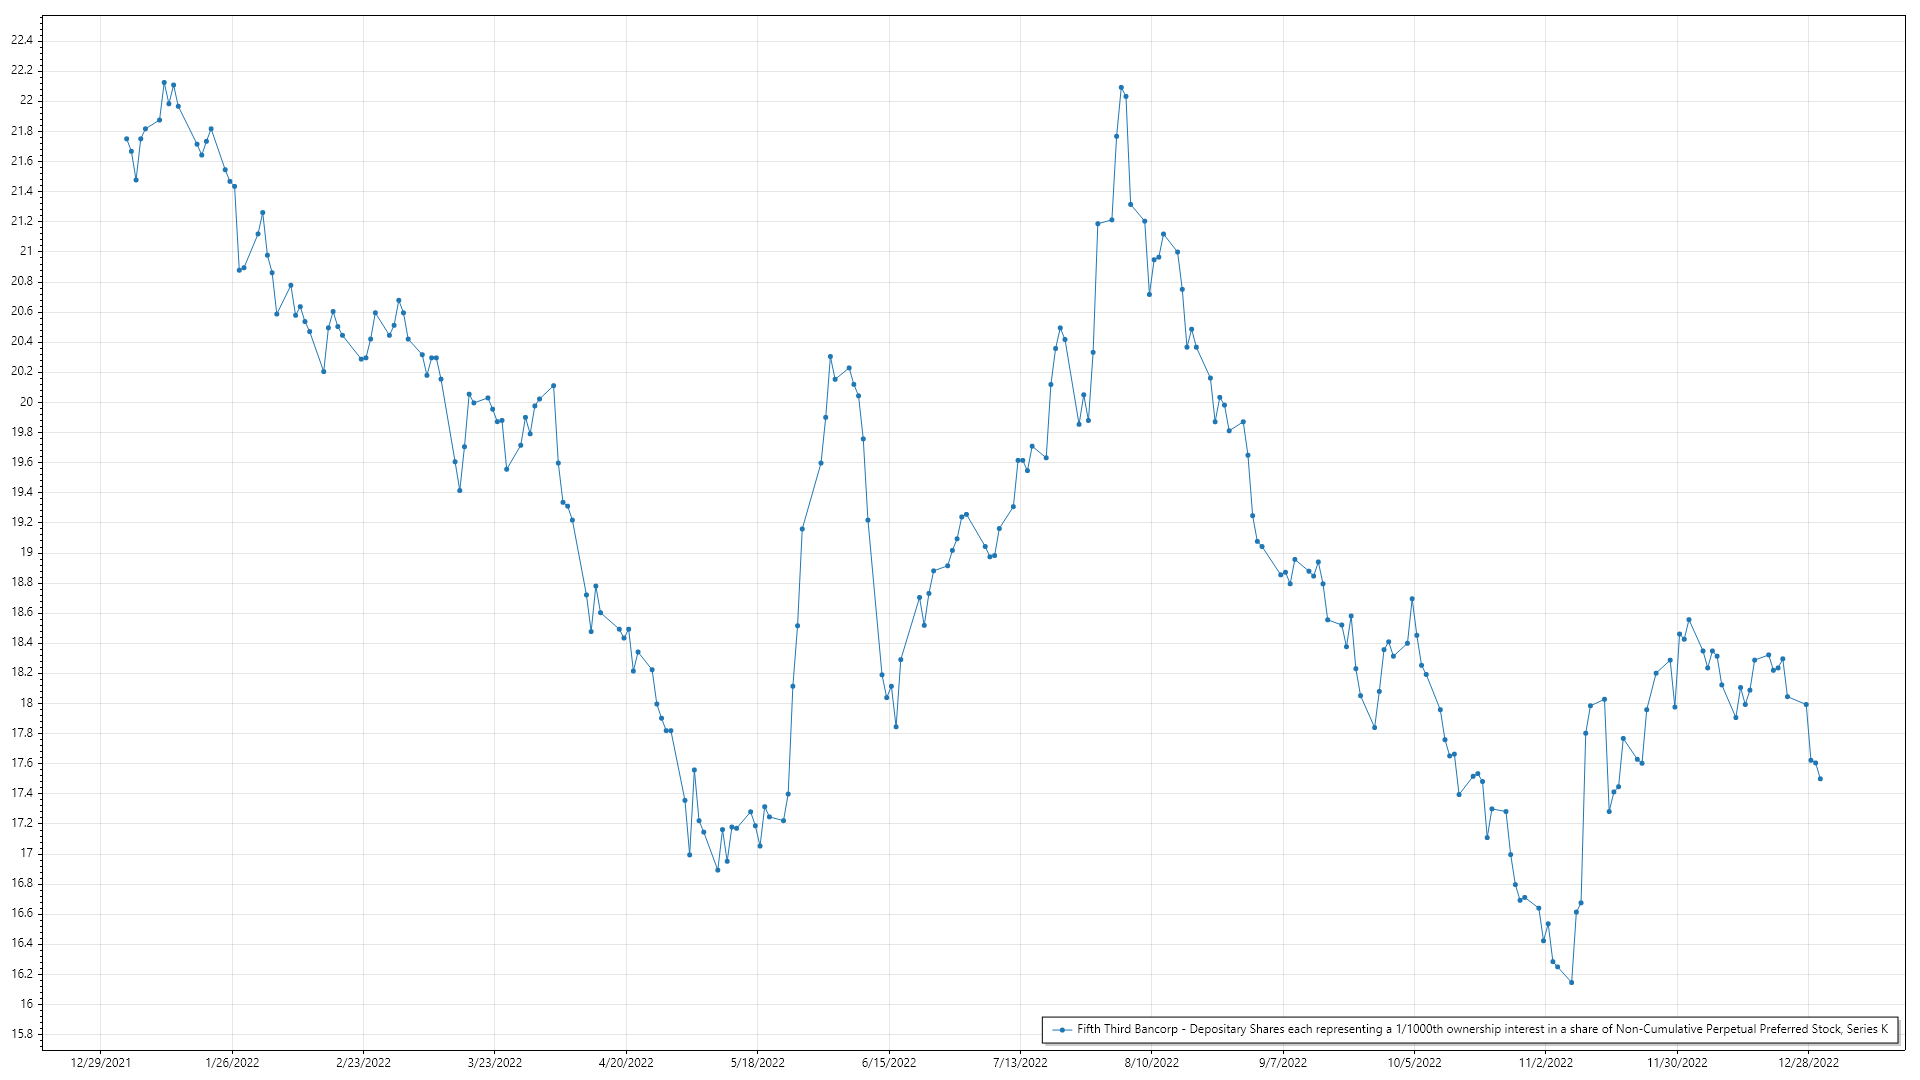
Task: Click the lowest data point near 16.15
Action: tap(1571, 982)
